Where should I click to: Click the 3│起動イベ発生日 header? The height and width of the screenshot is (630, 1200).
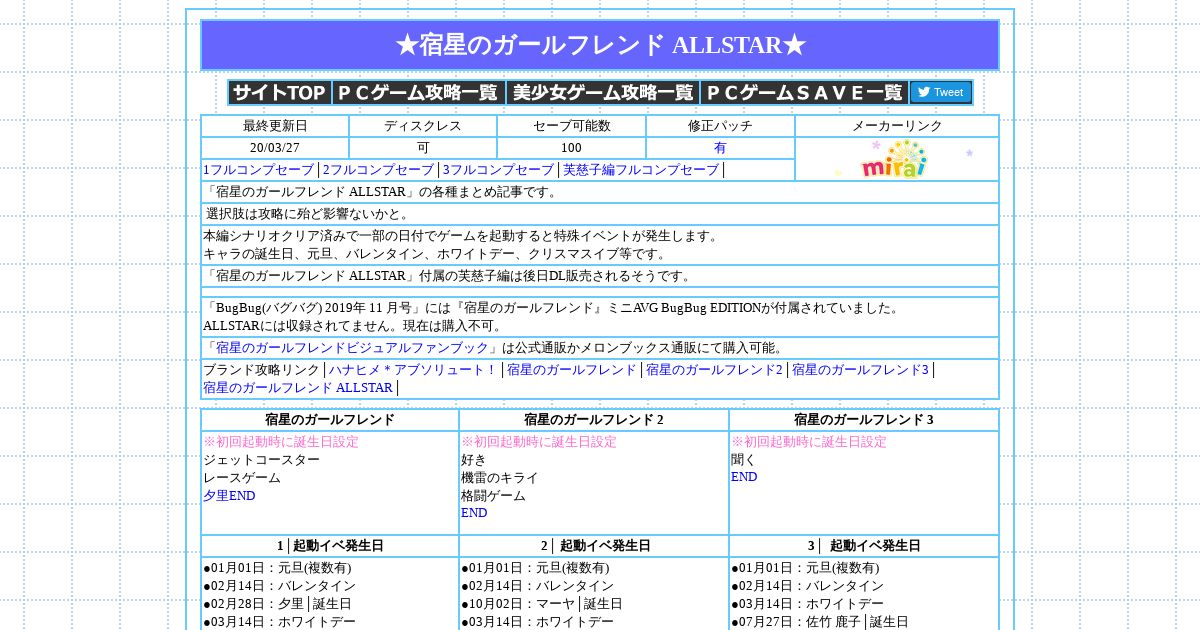point(864,546)
